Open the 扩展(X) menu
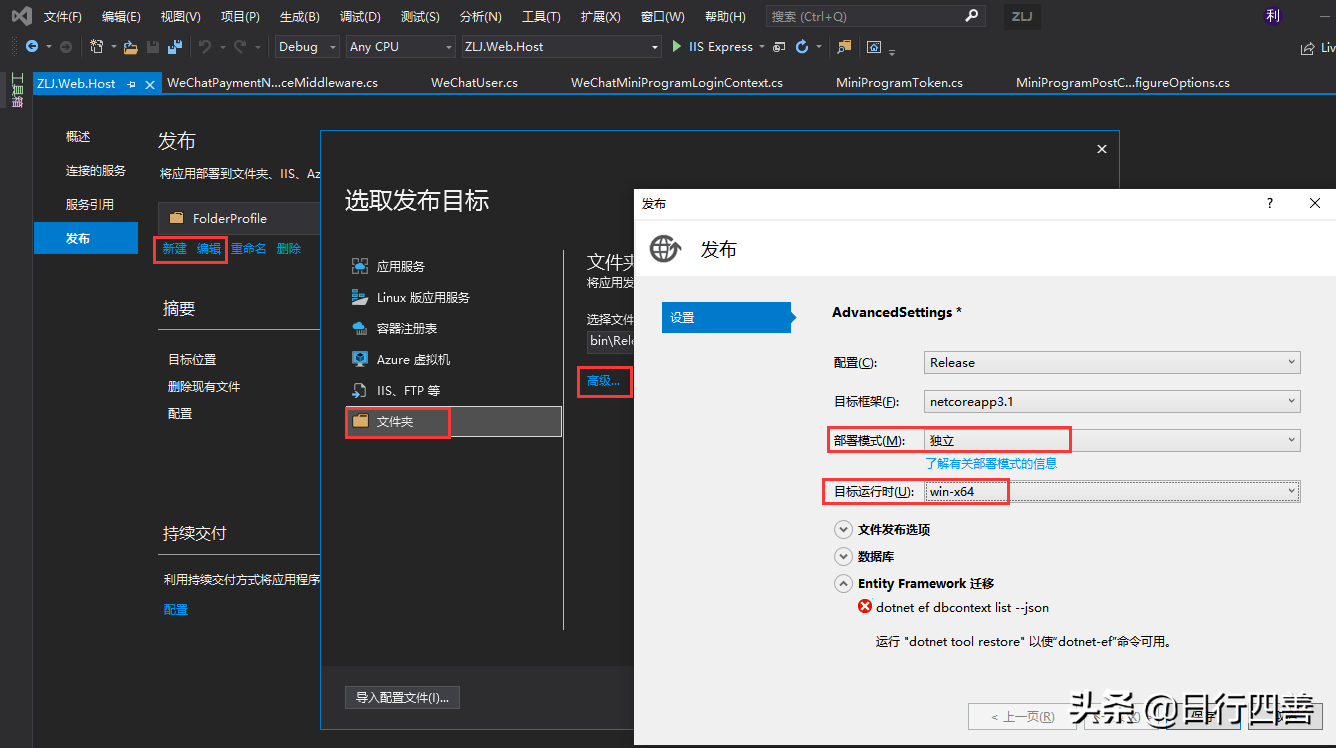1336x748 pixels. [x=600, y=17]
